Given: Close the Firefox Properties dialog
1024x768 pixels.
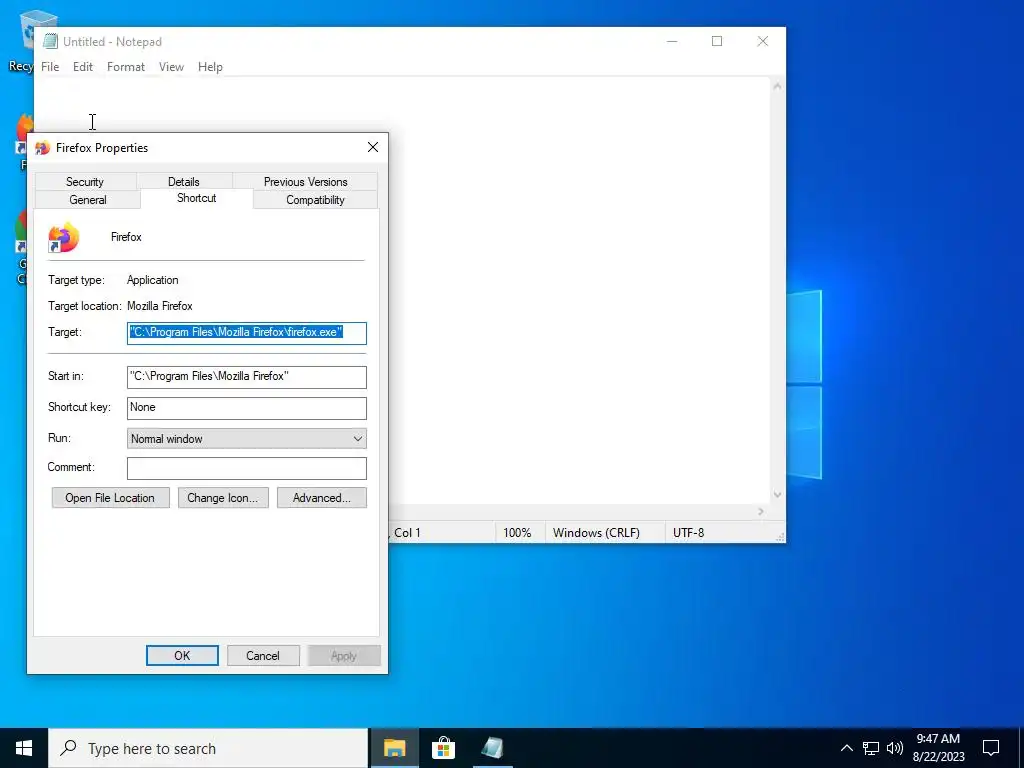Looking at the screenshot, I should 373,148.
